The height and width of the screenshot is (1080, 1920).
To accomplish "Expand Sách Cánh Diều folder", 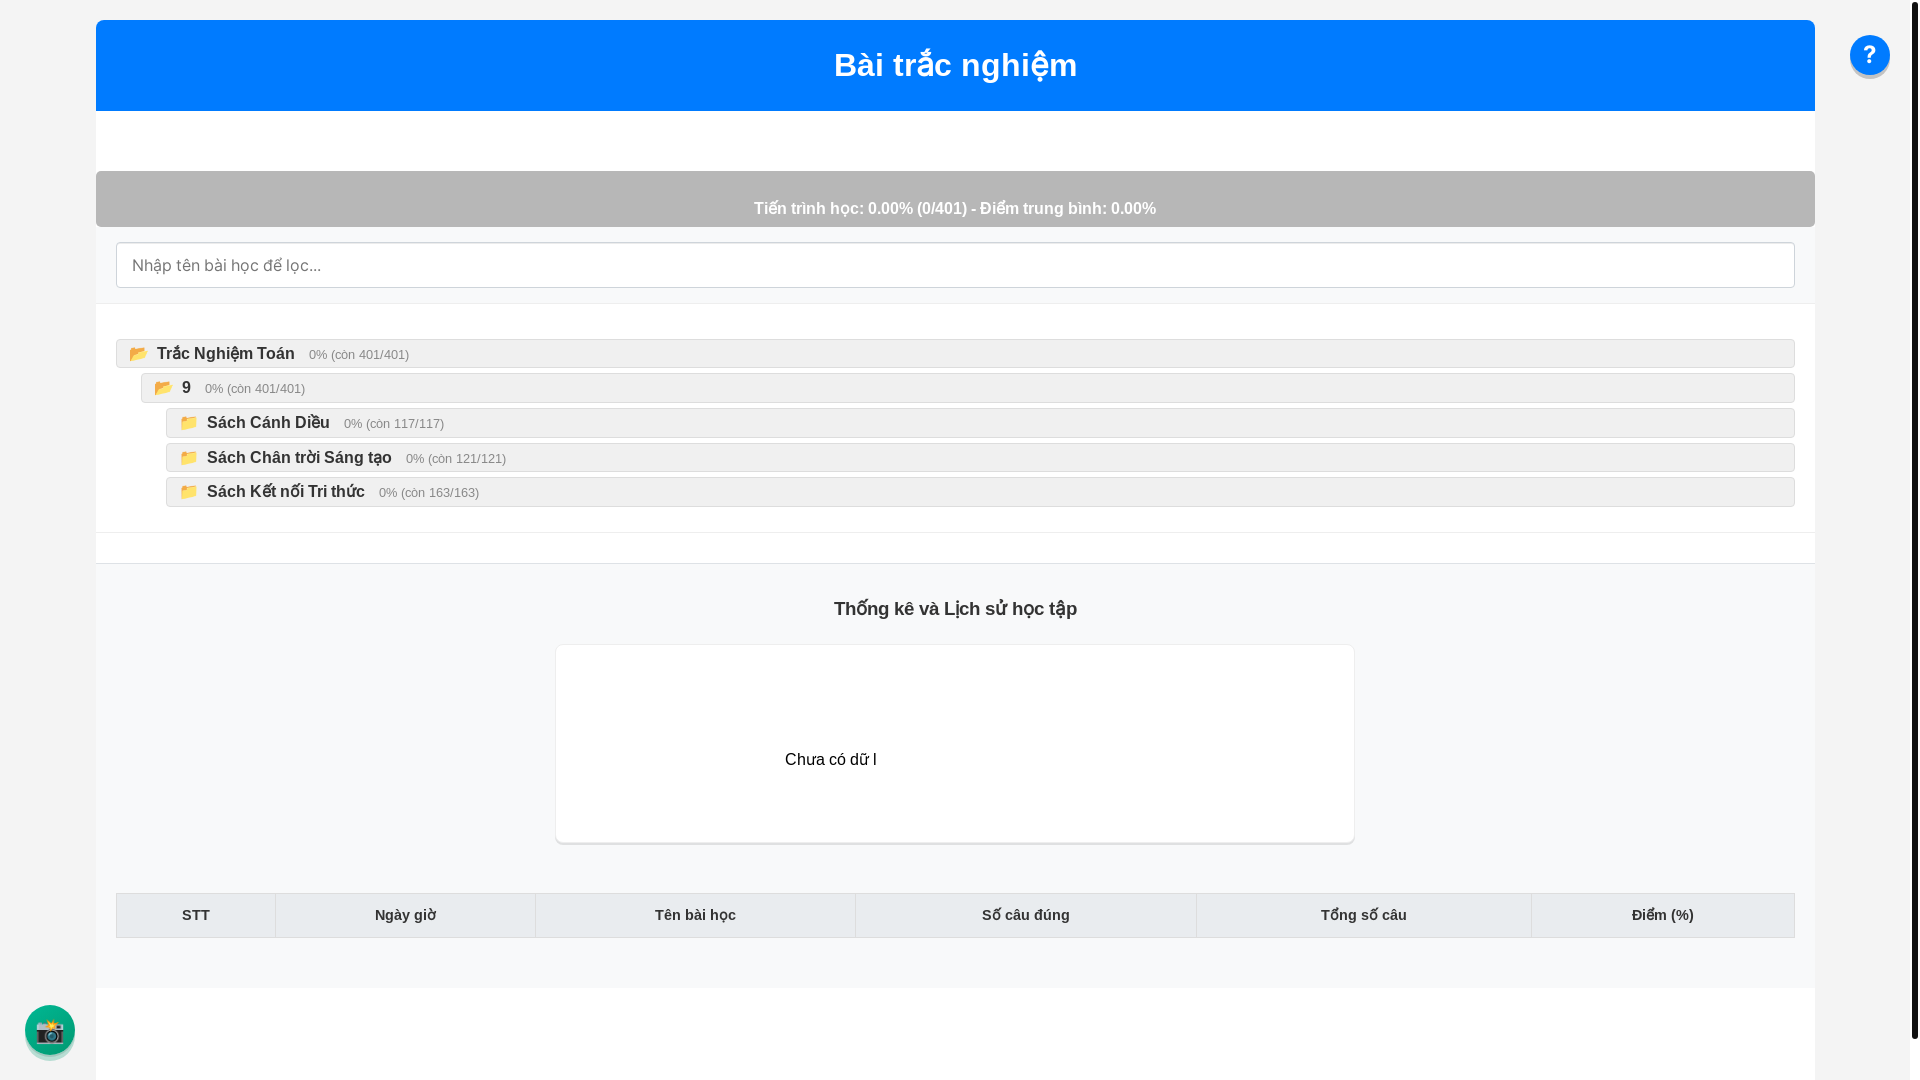I will click(980, 423).
